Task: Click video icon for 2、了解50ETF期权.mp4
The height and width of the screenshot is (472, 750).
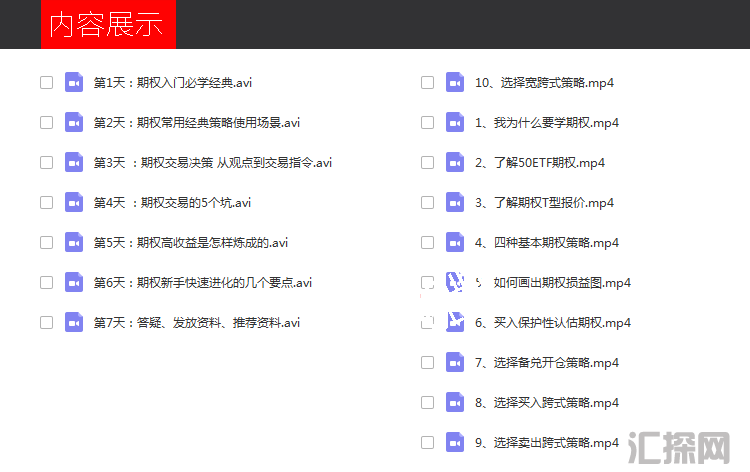Action: click(455, 162)
